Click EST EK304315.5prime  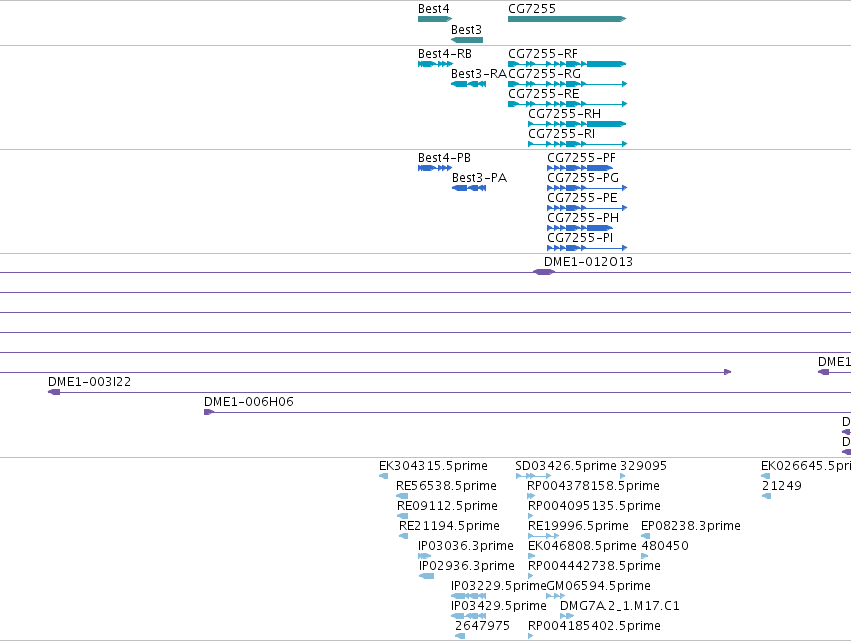coord(384,476)
